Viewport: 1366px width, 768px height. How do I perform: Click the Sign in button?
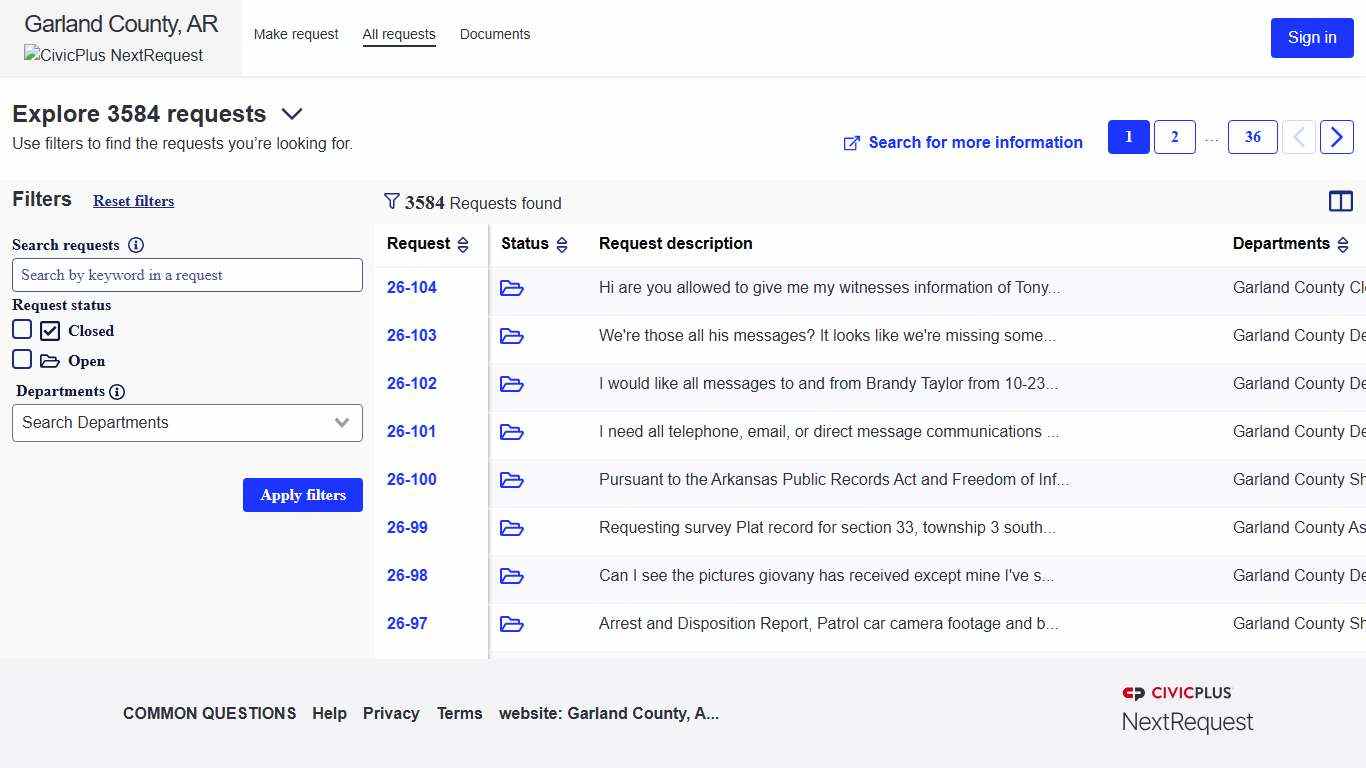(1312, 38)
